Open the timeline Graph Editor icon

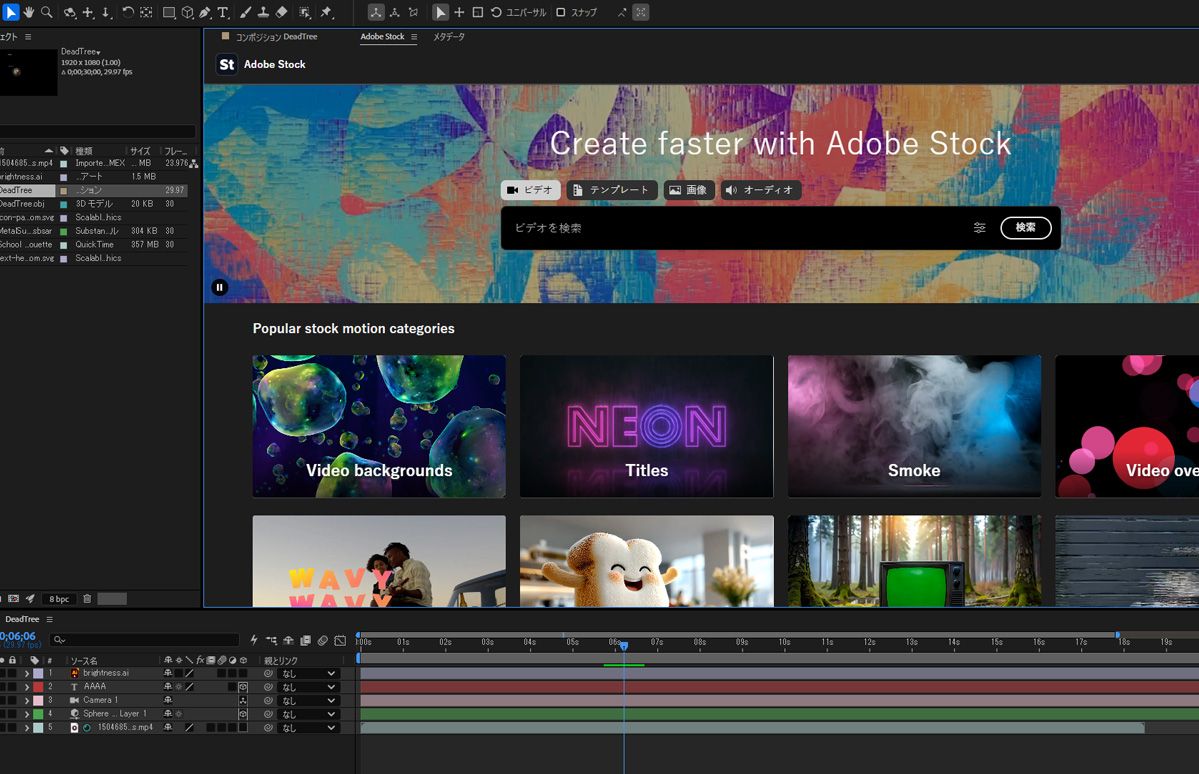coord(340,640)
